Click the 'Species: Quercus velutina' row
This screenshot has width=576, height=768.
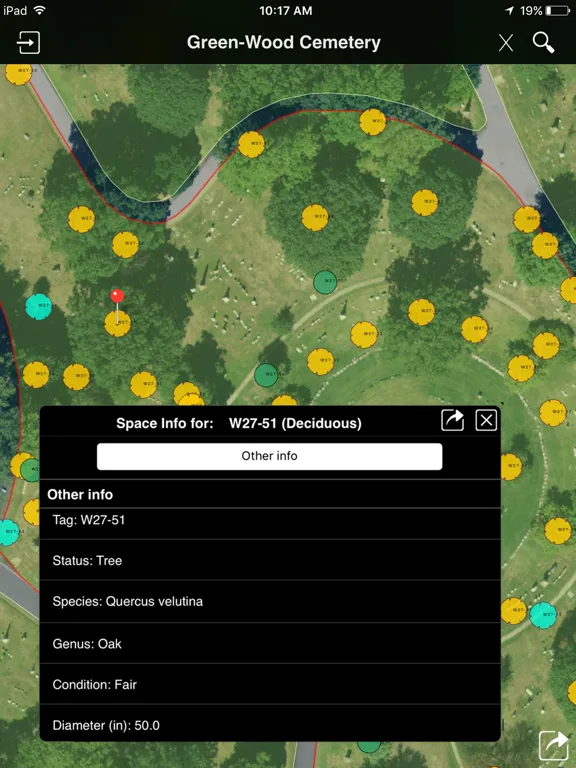270,601
